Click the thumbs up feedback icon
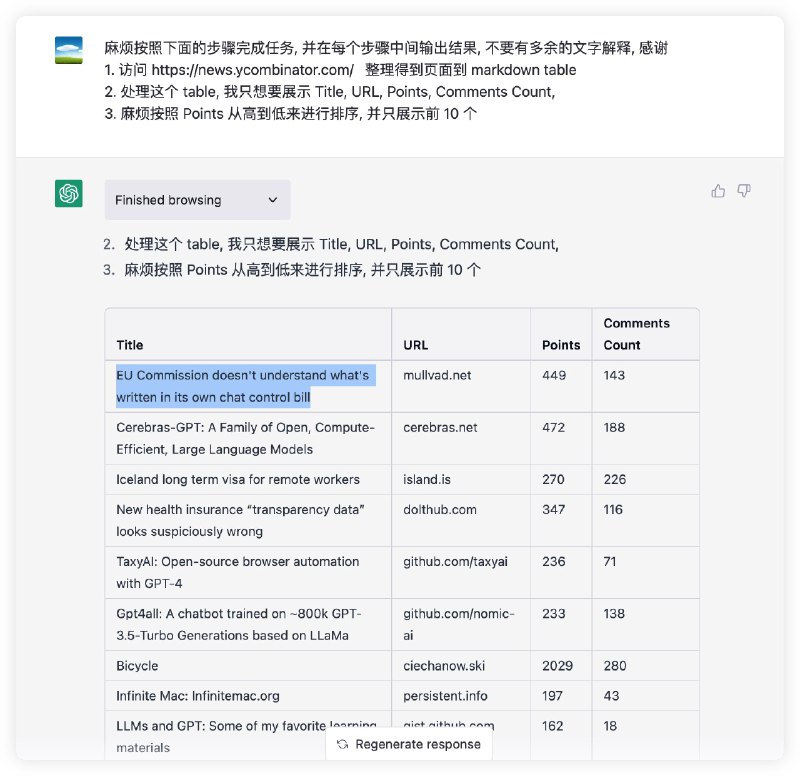 pos(718,191)
